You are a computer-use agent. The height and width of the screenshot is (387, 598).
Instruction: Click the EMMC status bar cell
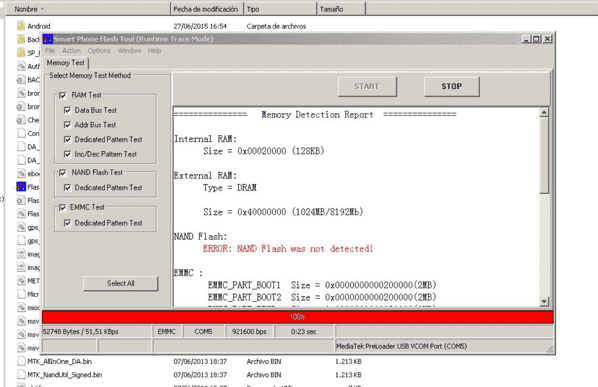pos(167,332)
